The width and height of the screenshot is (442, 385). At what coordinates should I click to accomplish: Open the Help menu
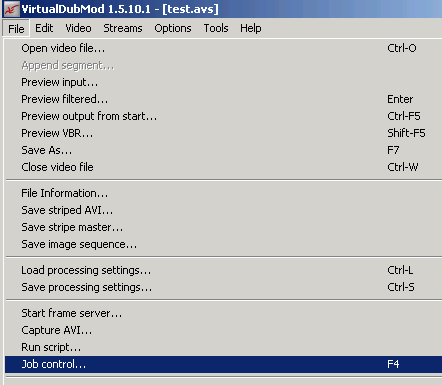[x=251, y=28]
